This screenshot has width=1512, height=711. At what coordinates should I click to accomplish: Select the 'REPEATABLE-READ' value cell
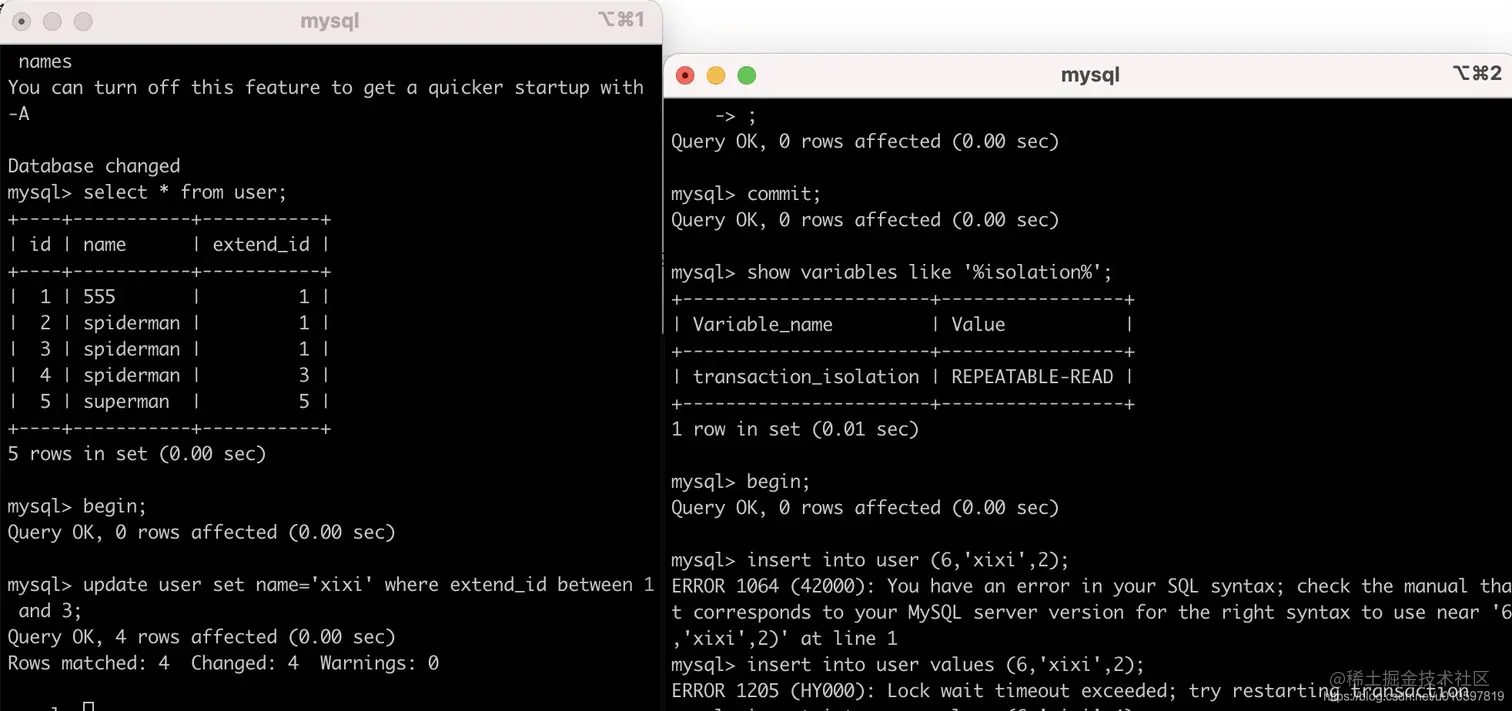(x=1032, y=377)
